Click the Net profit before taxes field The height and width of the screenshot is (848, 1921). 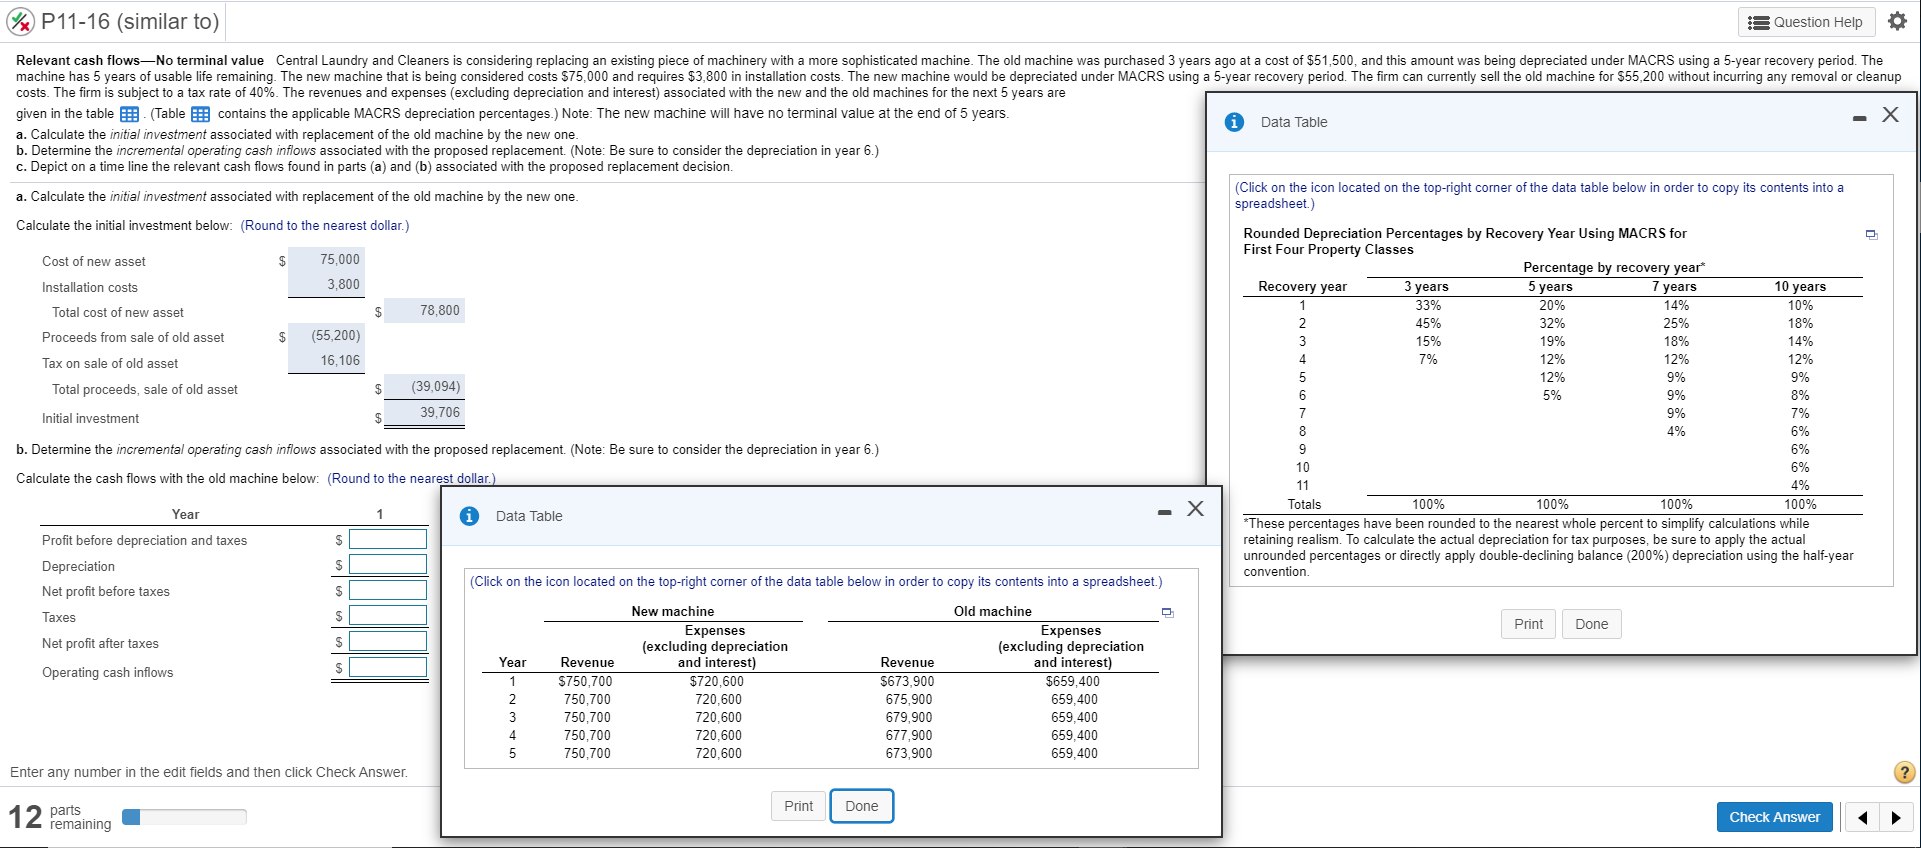[388, 590]
